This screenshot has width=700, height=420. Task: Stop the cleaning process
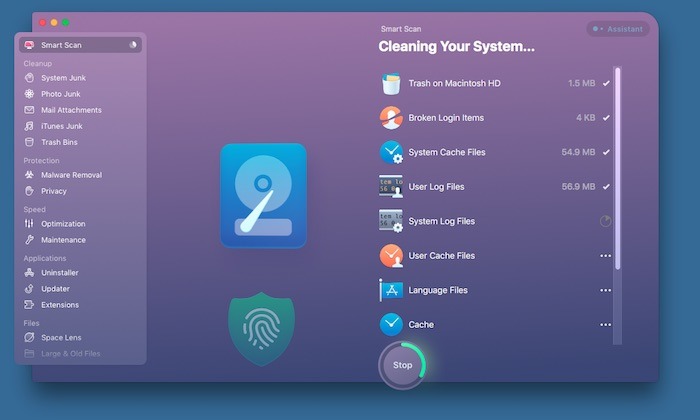(x=402, y=365)
